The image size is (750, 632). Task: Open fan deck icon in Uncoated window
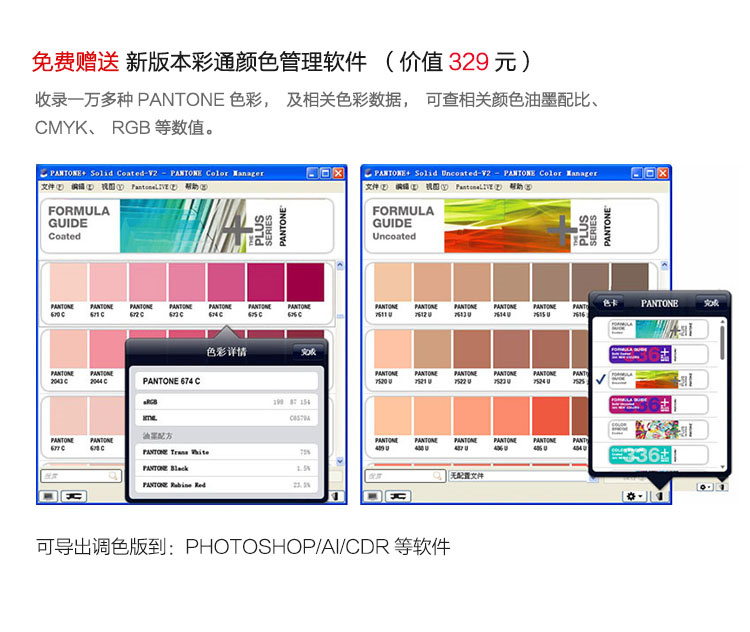coord(660,496)
